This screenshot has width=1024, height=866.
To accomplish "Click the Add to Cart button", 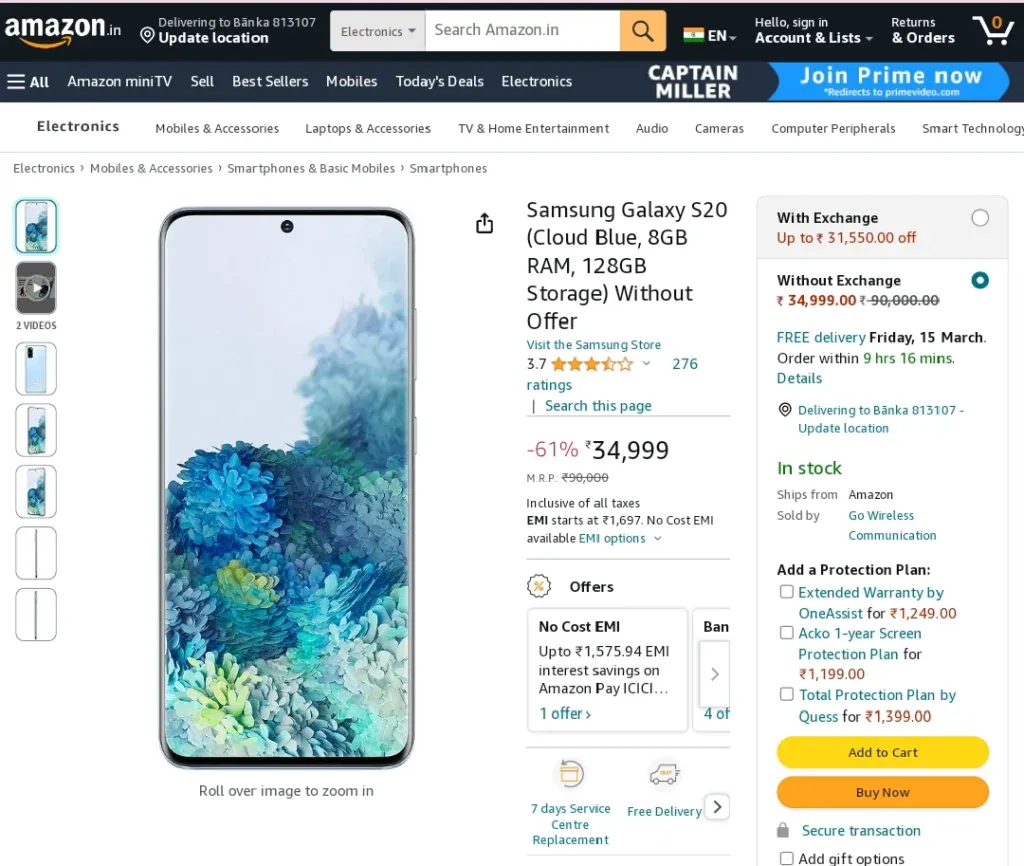I will click(x=882, y=752).
